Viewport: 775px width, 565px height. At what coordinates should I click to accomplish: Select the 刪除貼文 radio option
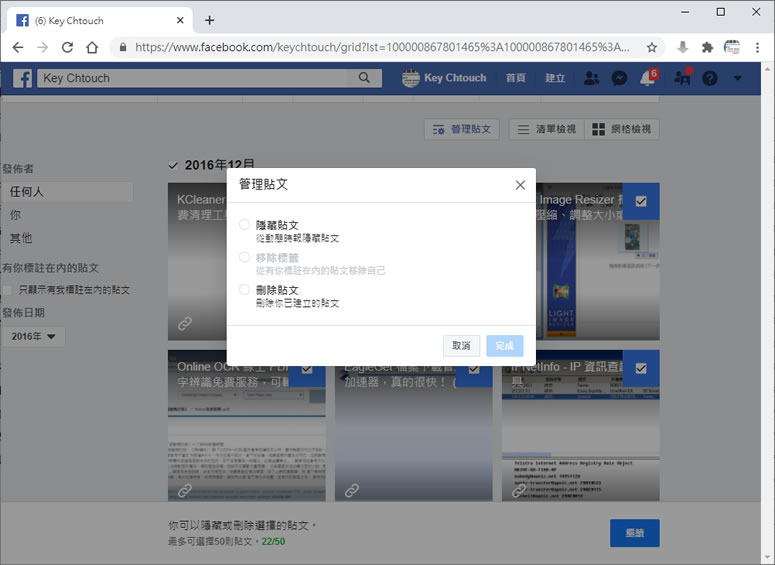pos(245,290)
